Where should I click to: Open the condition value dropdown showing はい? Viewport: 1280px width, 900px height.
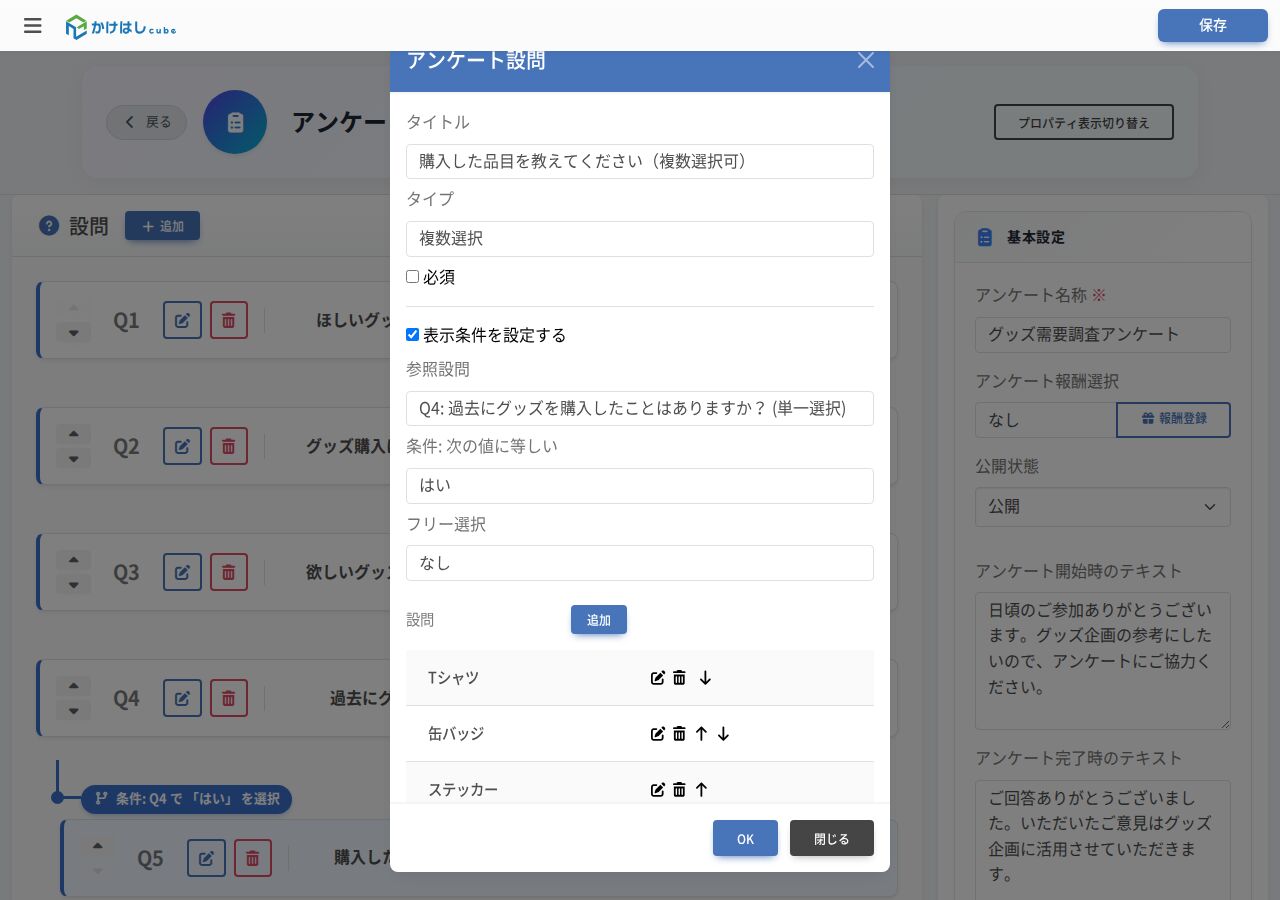640,486
